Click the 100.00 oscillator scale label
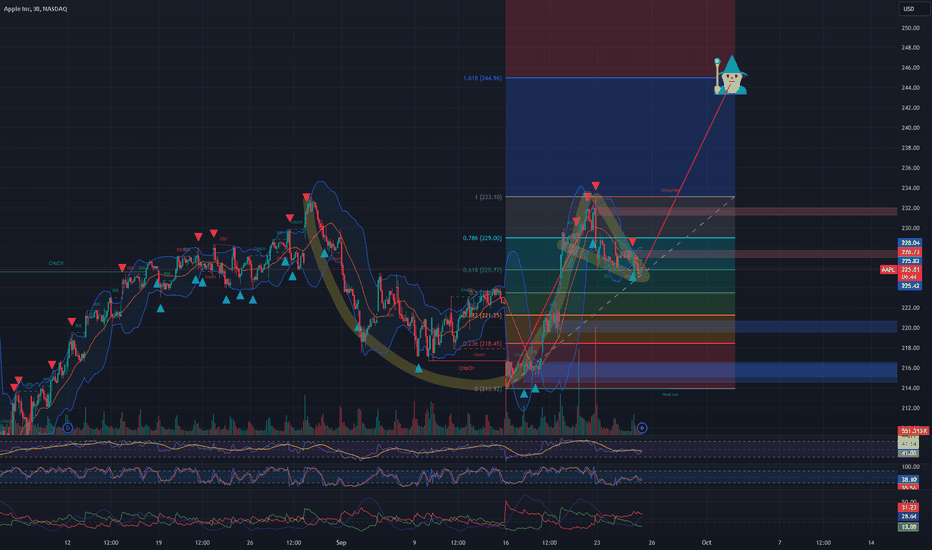 click(910, 467)
